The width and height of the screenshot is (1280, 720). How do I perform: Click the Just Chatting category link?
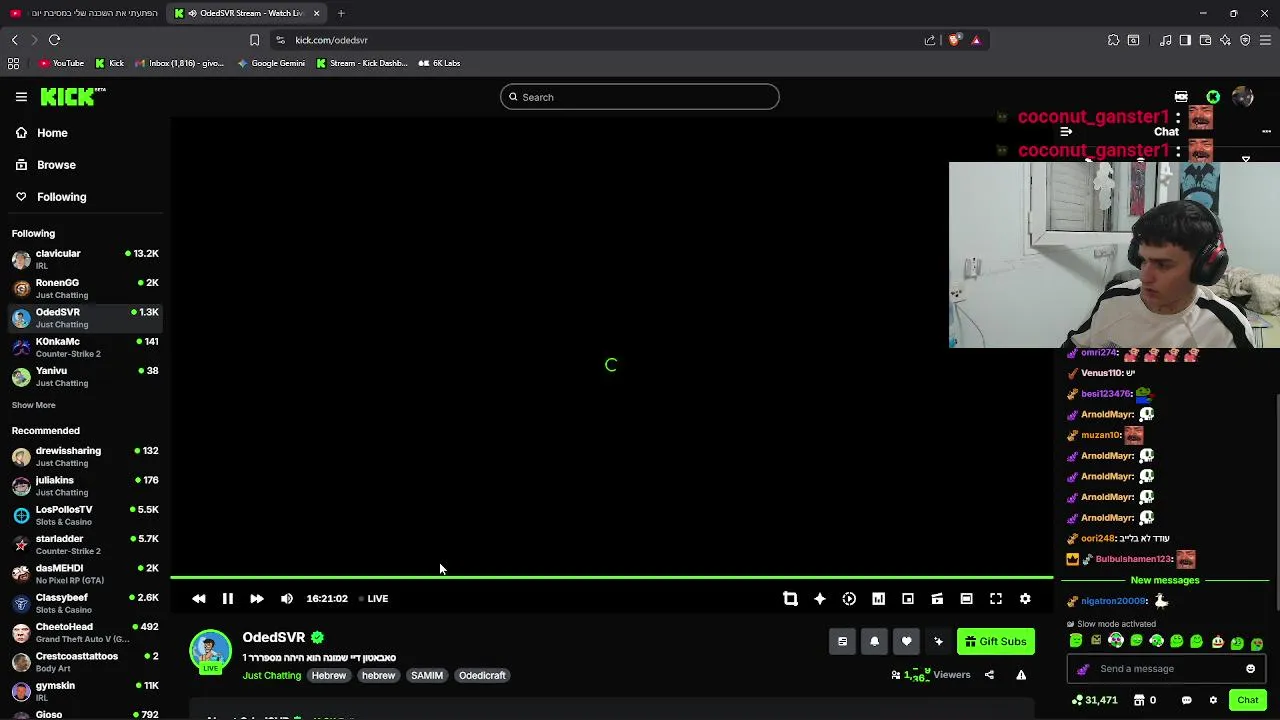point(271,676)
